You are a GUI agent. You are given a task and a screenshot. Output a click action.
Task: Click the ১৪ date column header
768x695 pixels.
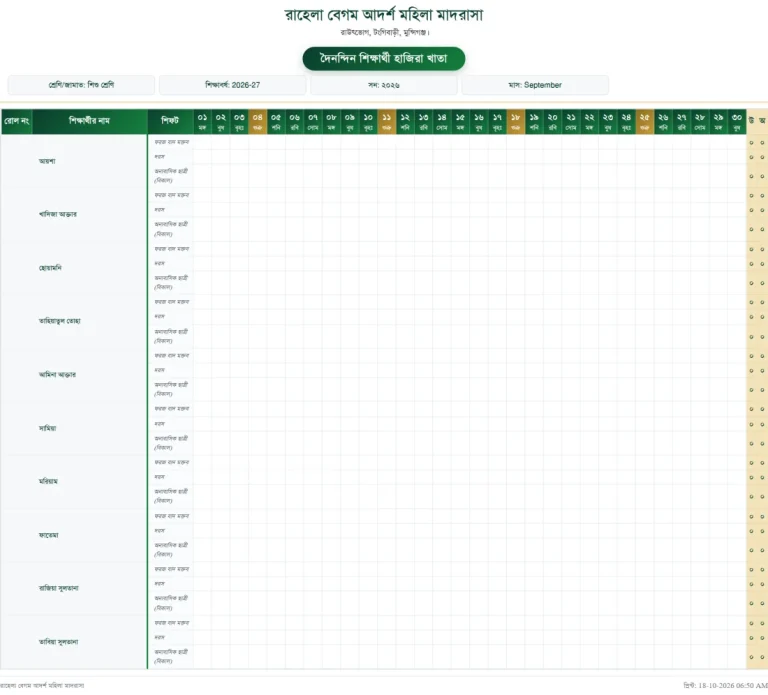[x=442, y=121]
